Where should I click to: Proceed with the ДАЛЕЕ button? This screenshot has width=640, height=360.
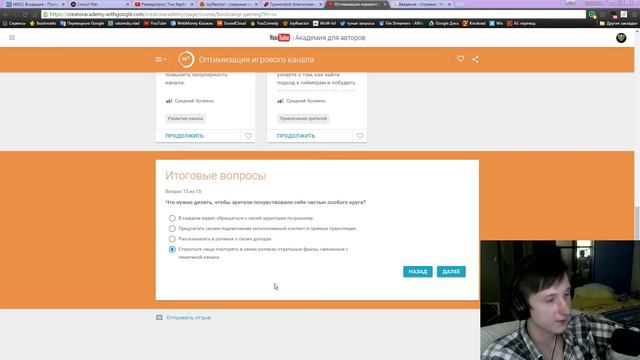pos(451,271)
